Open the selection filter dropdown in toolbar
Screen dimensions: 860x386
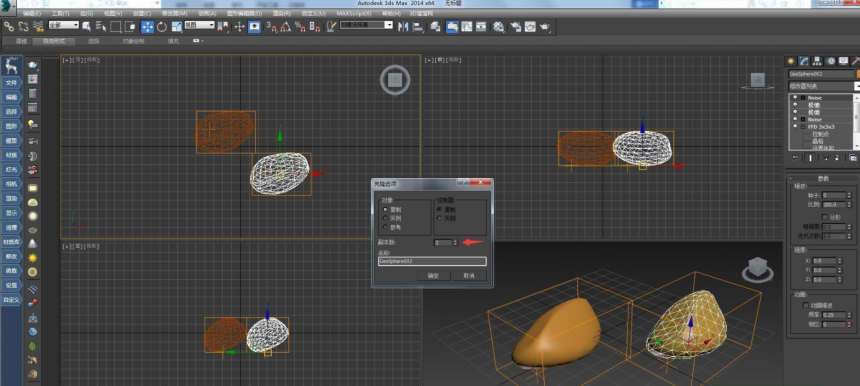[64, 25]
